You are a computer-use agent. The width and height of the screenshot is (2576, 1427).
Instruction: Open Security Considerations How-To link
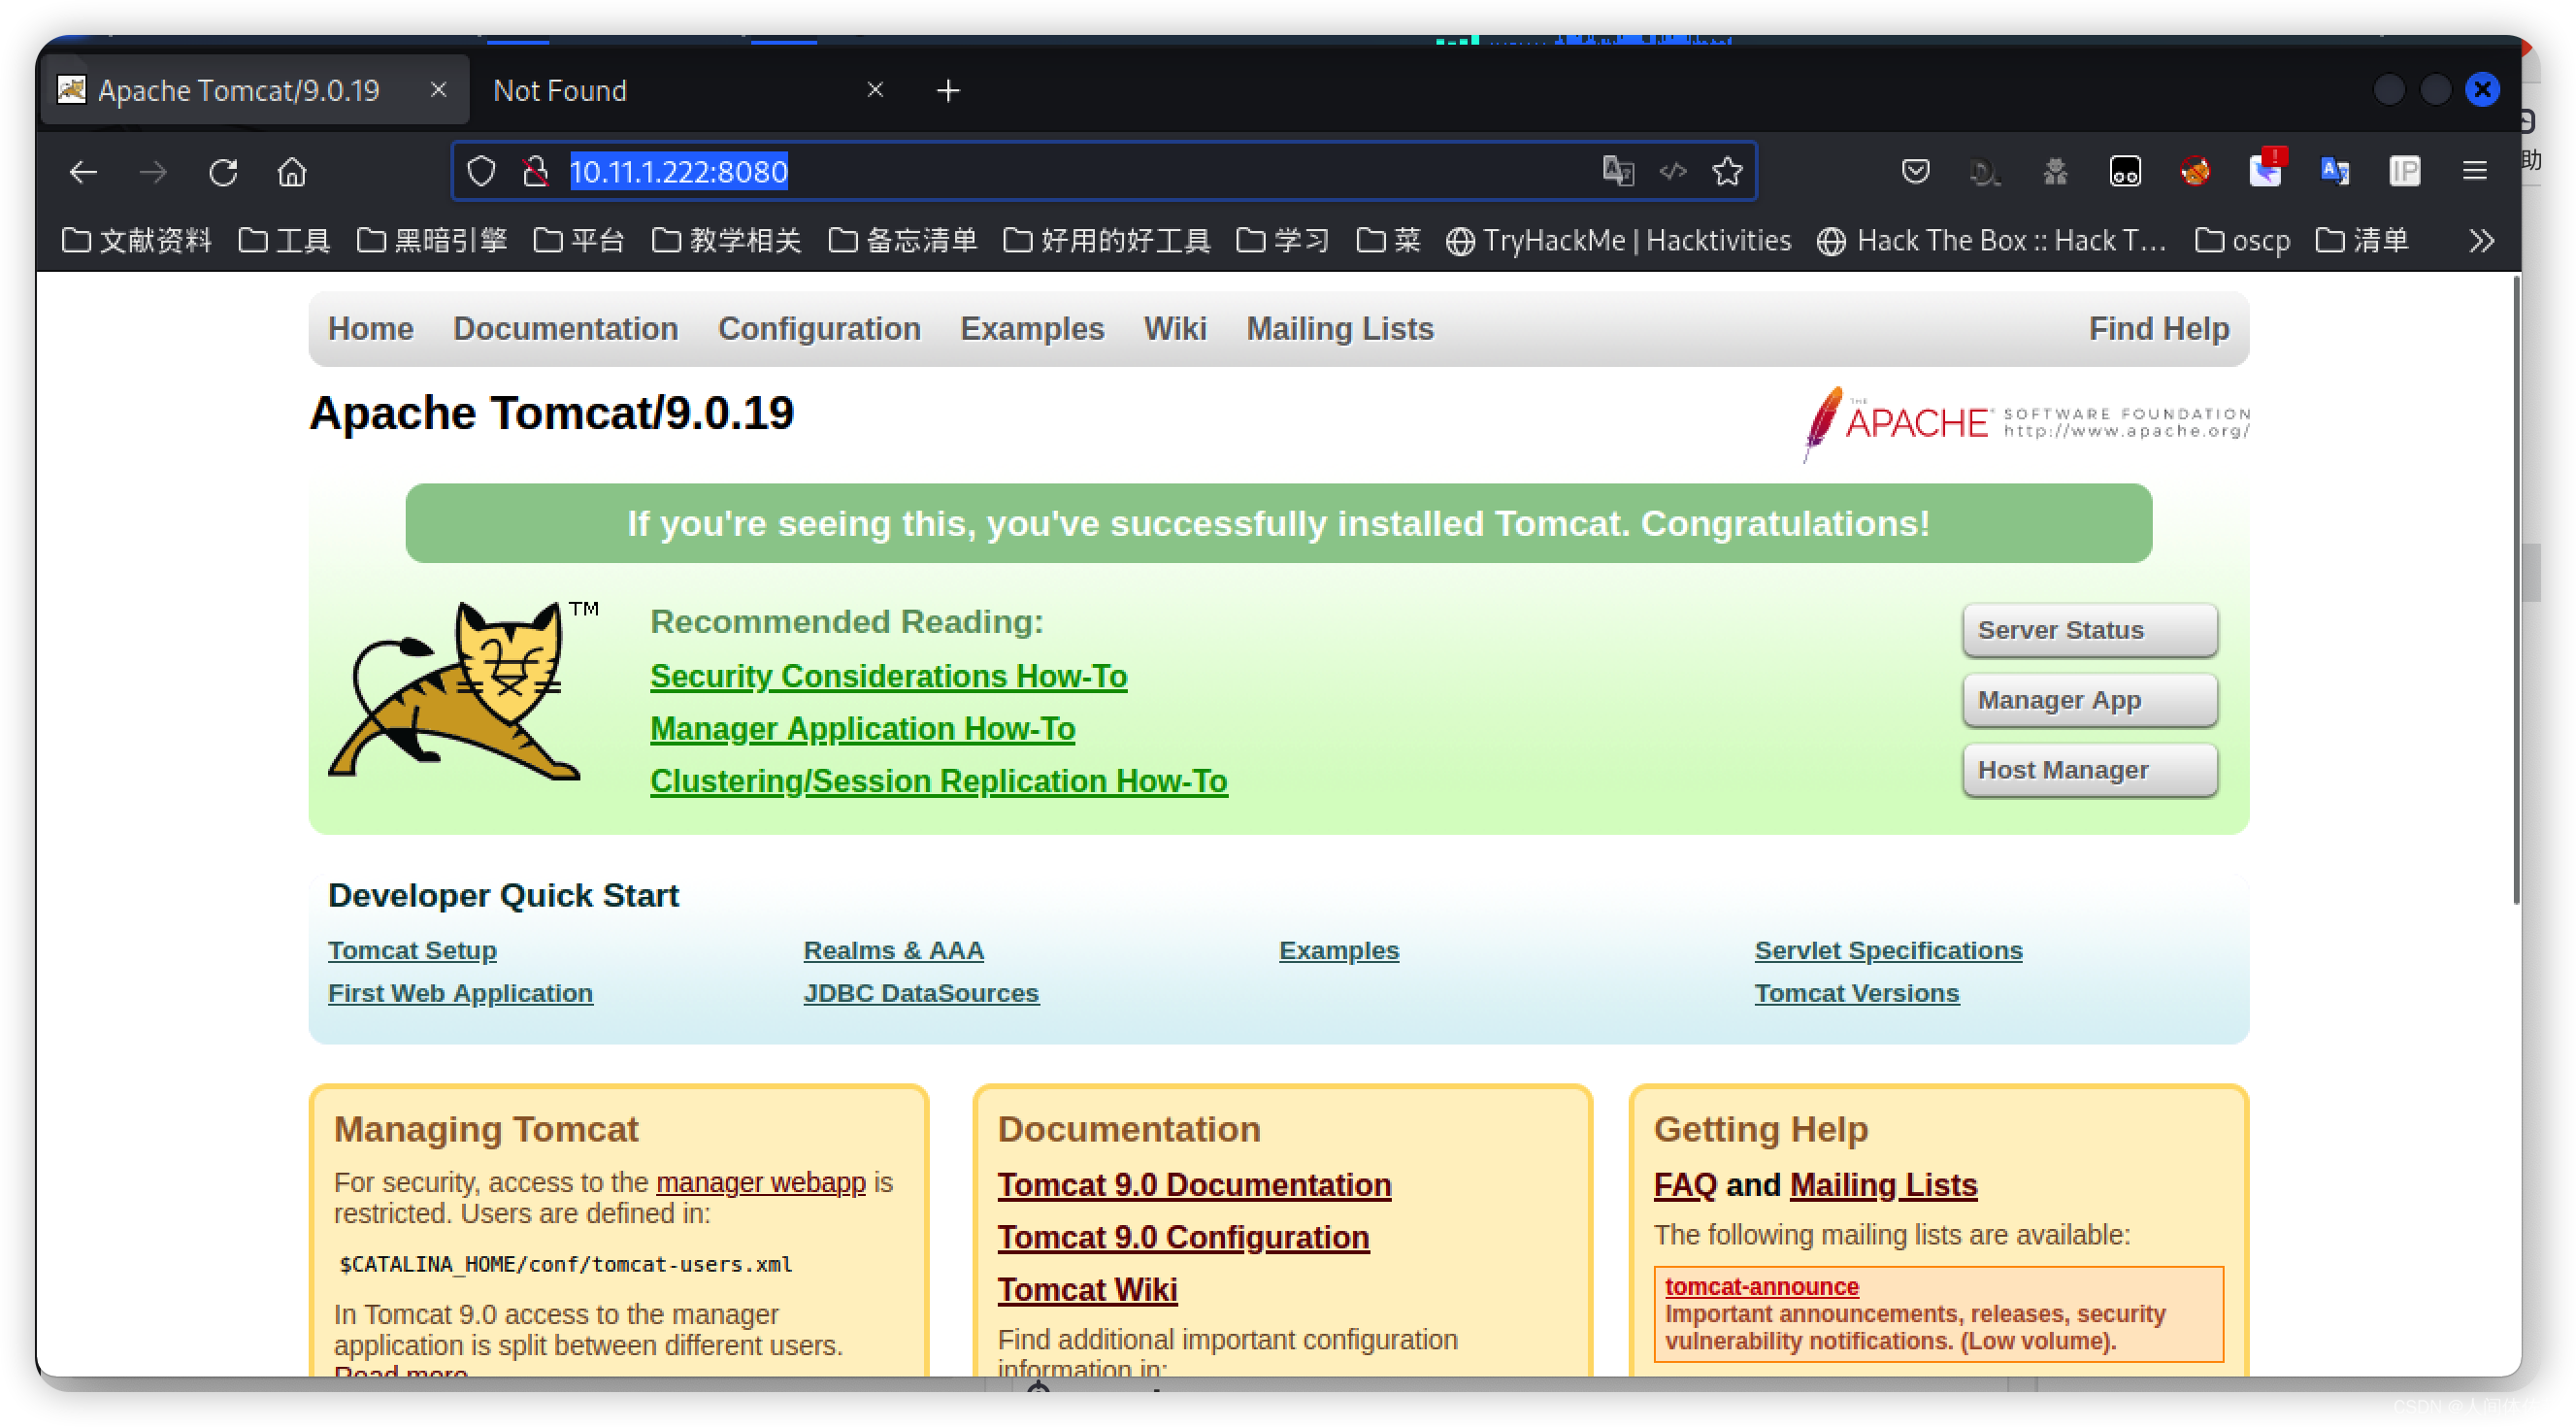pyautogui.click(x=888, y=676)
